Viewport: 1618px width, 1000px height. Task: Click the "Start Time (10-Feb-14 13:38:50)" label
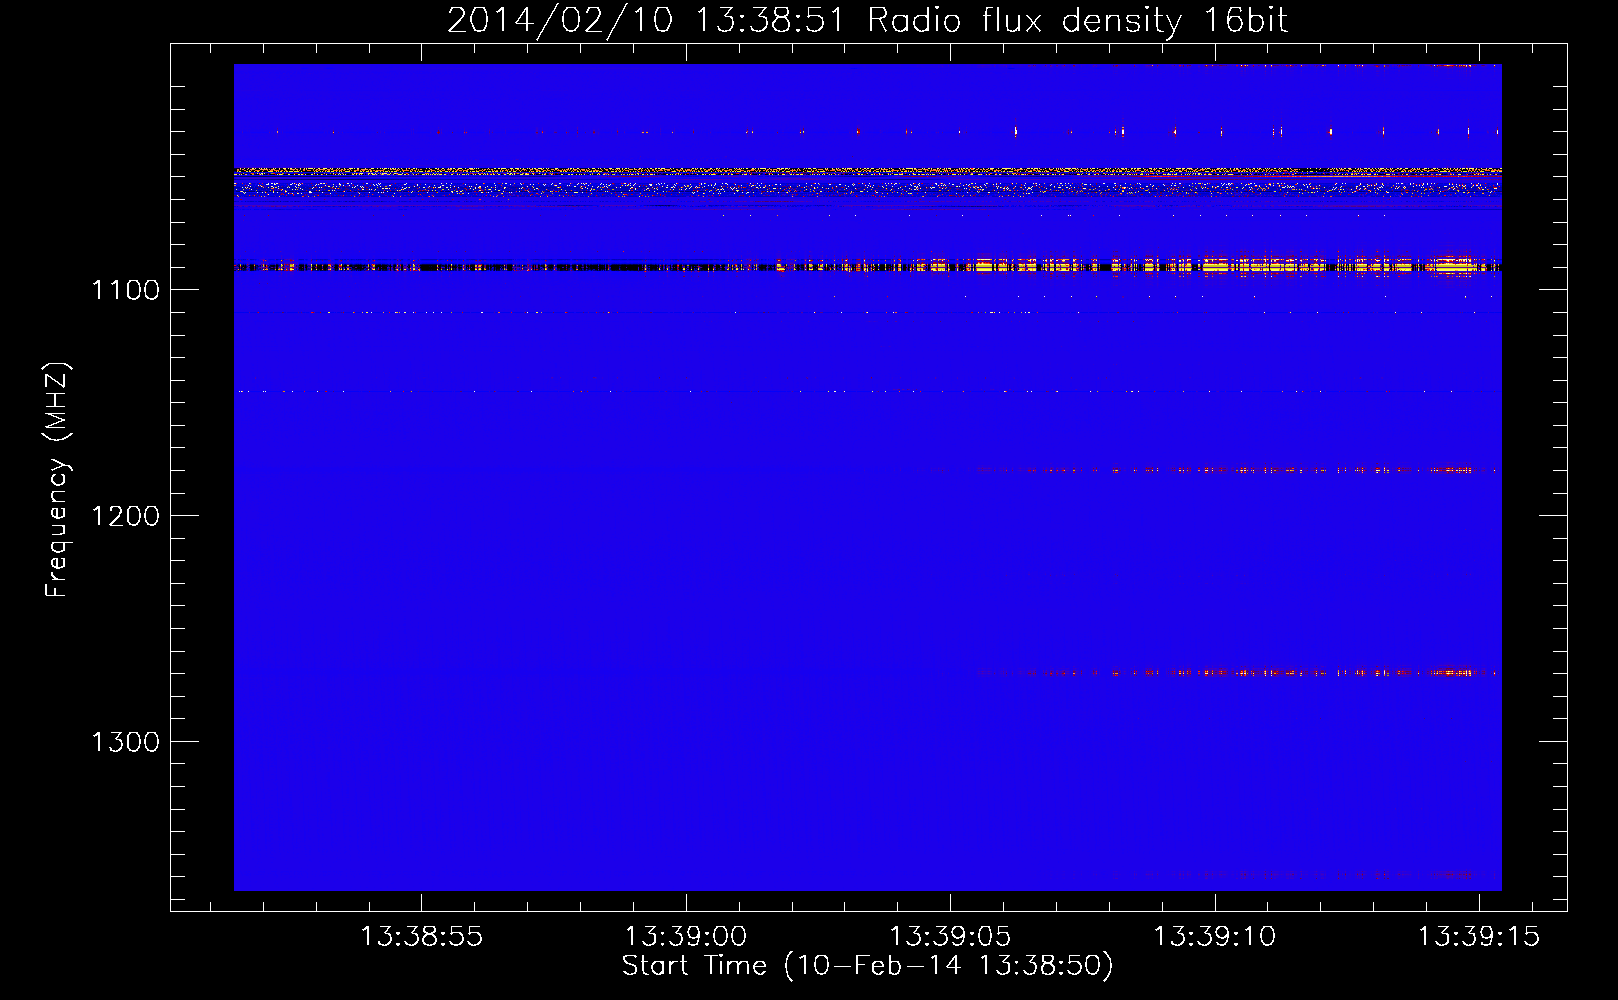coord(867,966)
